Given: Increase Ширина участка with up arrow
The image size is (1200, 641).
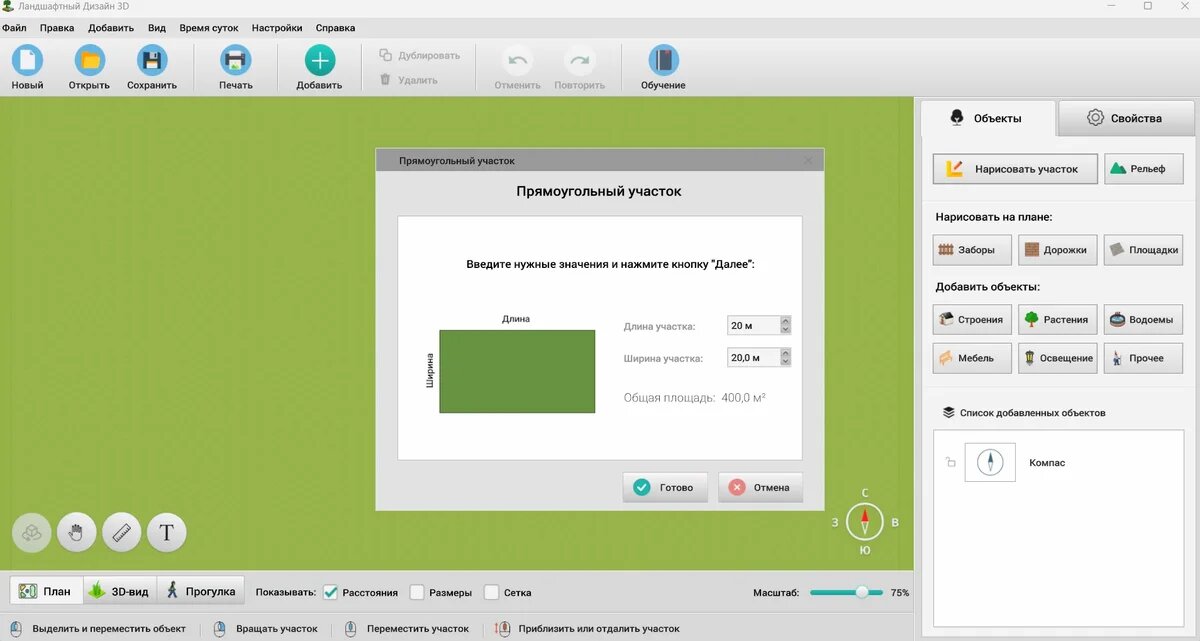Looking at the screenshot, I should coord(785,353).
